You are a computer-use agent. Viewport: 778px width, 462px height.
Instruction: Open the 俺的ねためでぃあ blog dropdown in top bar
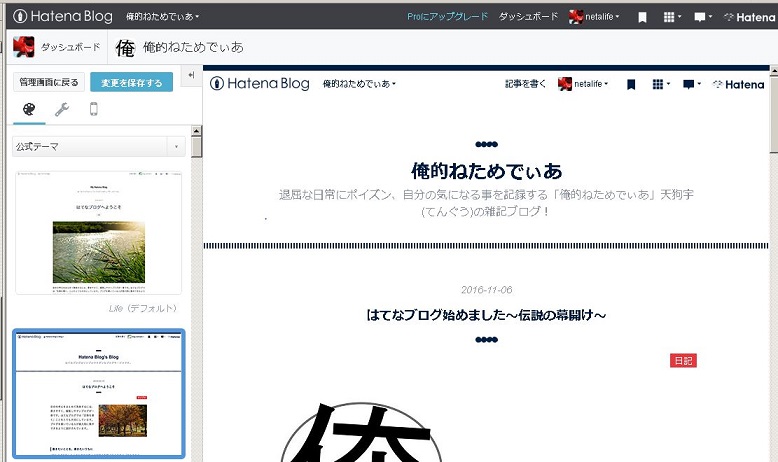162,16
